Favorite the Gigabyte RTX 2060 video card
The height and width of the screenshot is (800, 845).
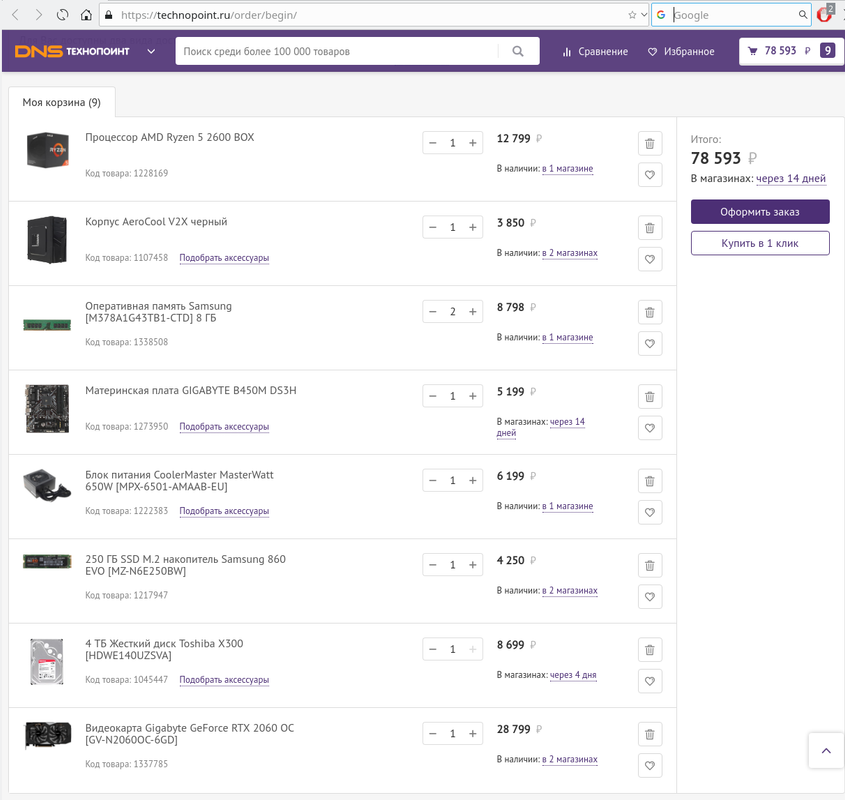coord(649,765)
